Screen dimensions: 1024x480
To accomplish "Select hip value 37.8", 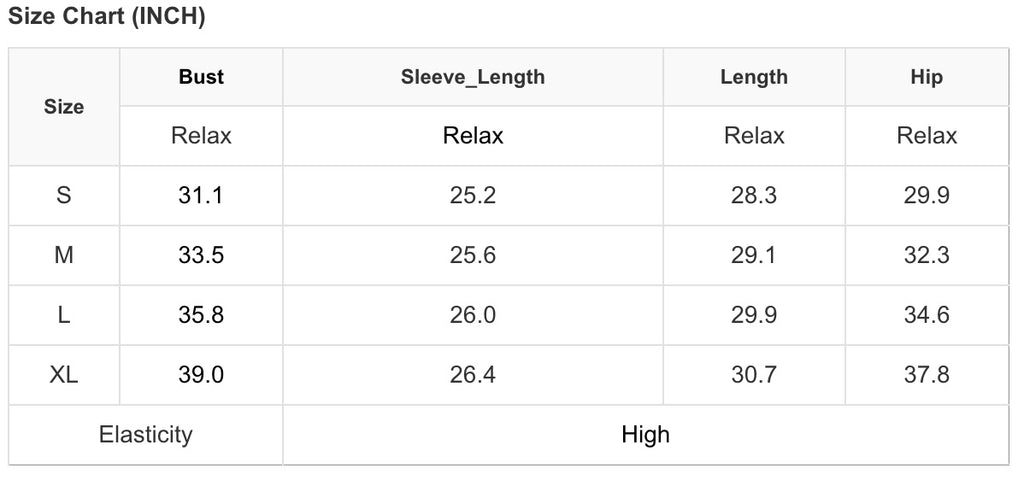I will [927, 375].
